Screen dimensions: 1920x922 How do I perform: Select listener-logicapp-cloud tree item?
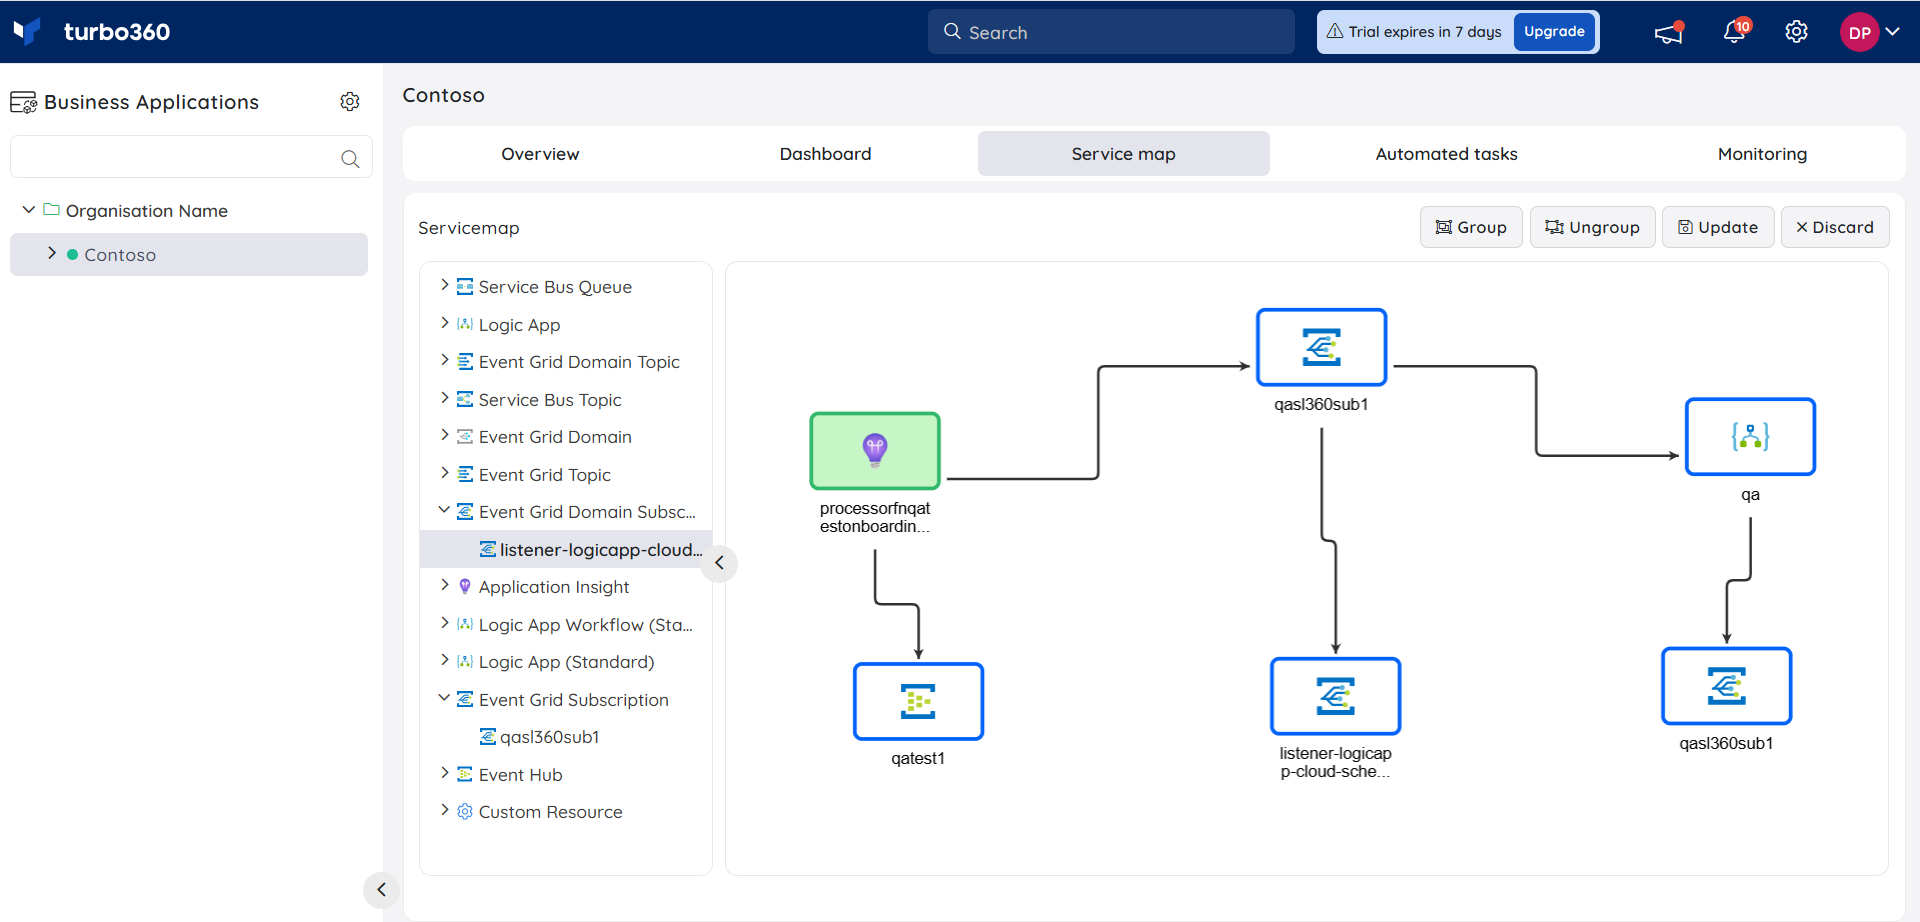(x=566, y=549)
